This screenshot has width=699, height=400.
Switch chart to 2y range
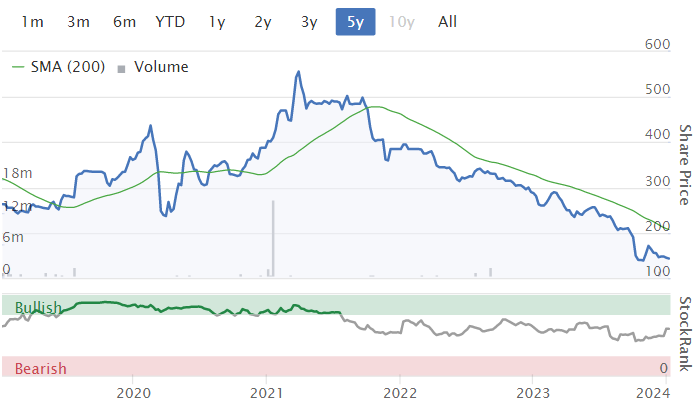pyautogui.click(x=263, y=22)
